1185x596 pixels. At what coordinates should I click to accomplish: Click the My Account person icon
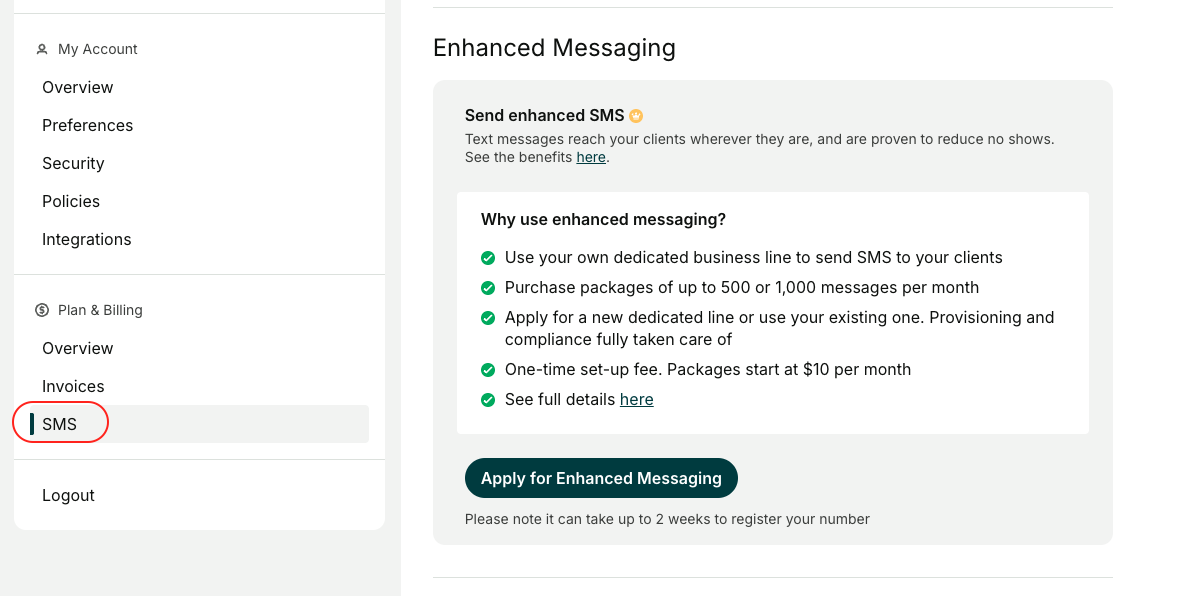(42, 49)
